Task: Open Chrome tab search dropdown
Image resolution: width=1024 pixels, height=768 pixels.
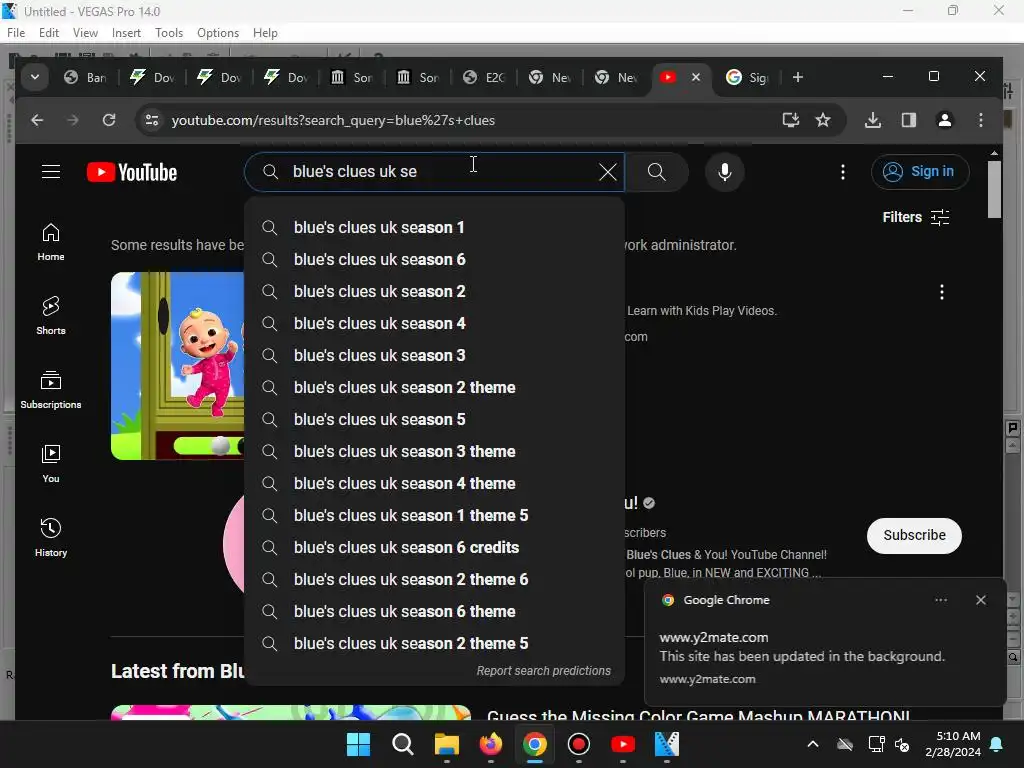Action: (35, 78)
